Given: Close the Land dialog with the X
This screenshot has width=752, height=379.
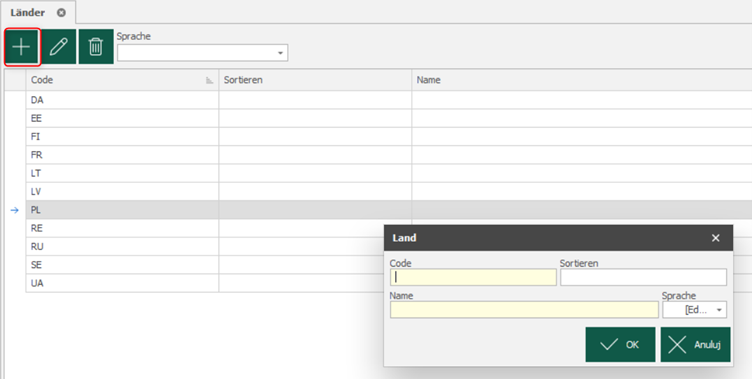Looking at the screenshot, I should [716, 238].
